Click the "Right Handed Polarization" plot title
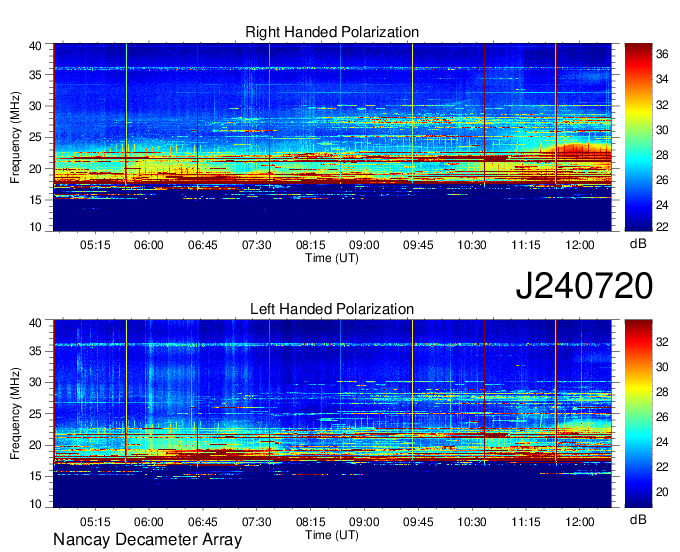The width and height of the screenshot is (680, 552). [332, 32]
